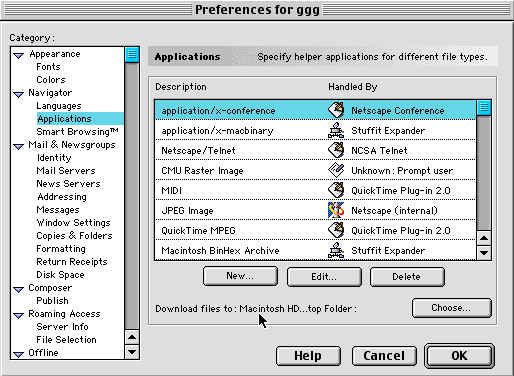Viewport: 514px width, 376px height.
Task: Click New... to add a helper application
Action: (x=240, y=276)
